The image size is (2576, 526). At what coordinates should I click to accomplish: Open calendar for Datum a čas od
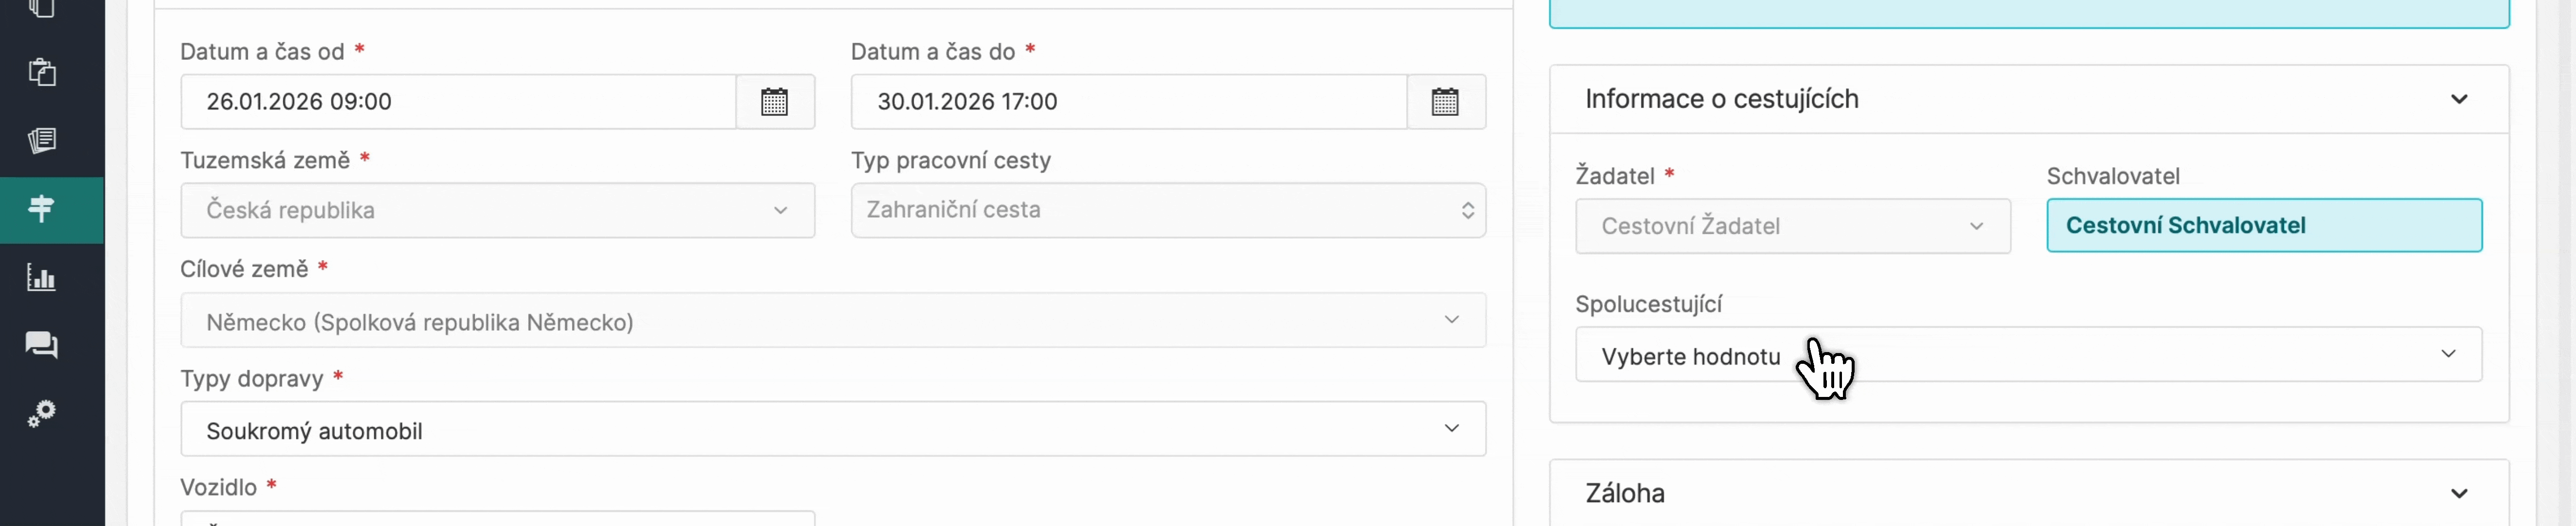pyautogui.click(x=774, y=102)
